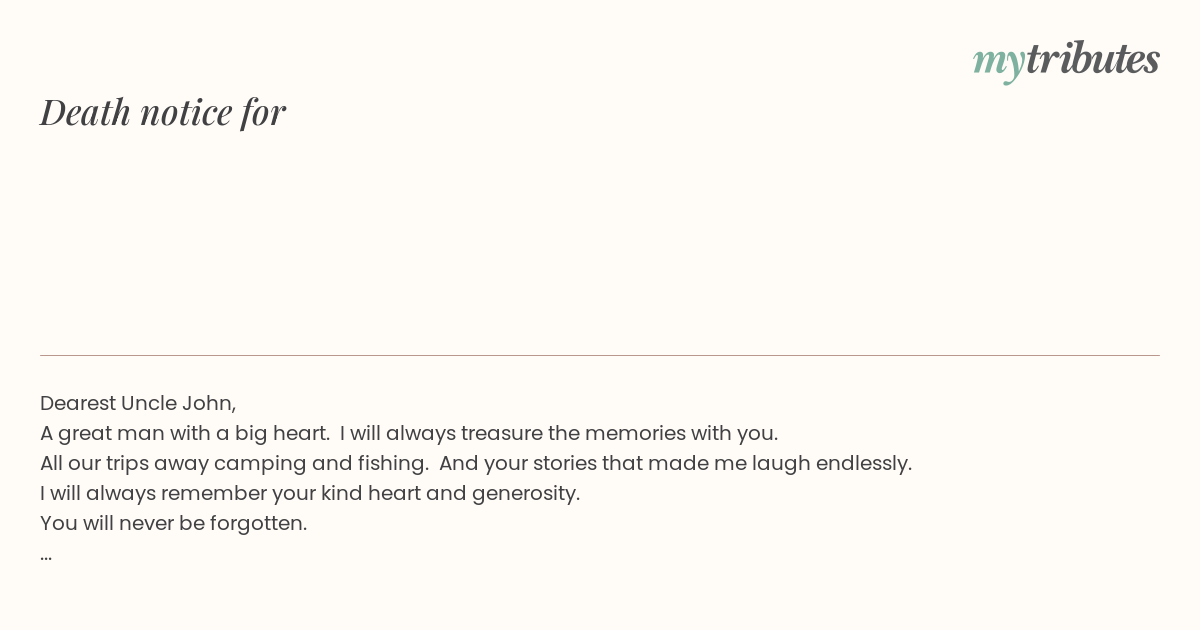Select the "Death notice for" heading
The image size is (1200, 630).
163,112
